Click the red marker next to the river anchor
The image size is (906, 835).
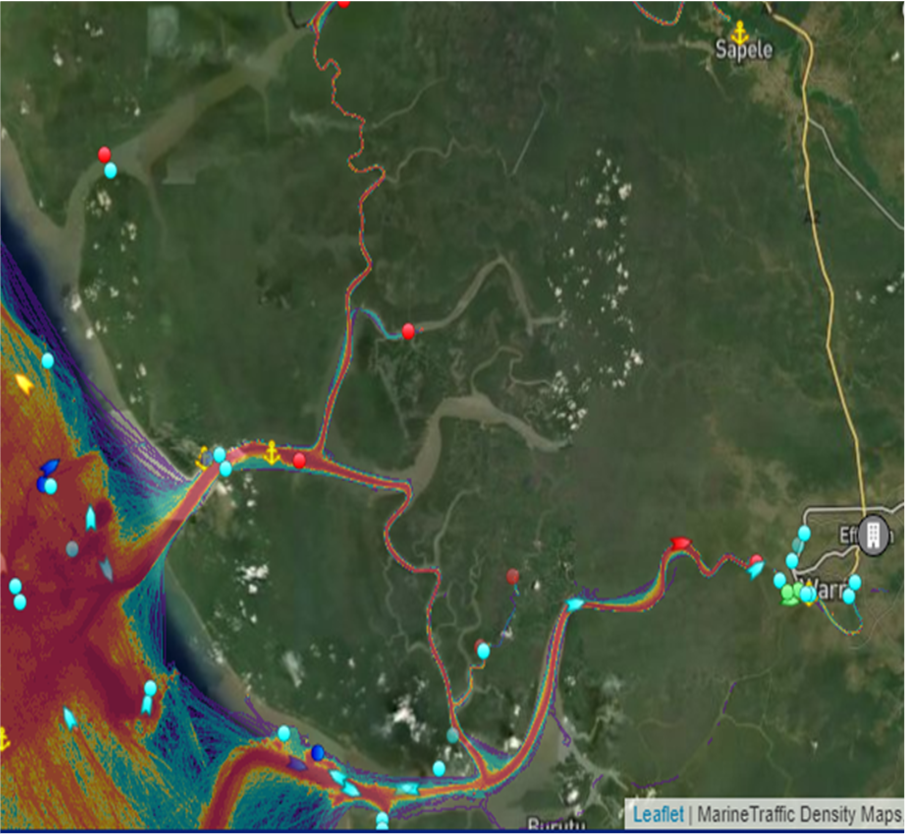[299, 460]
